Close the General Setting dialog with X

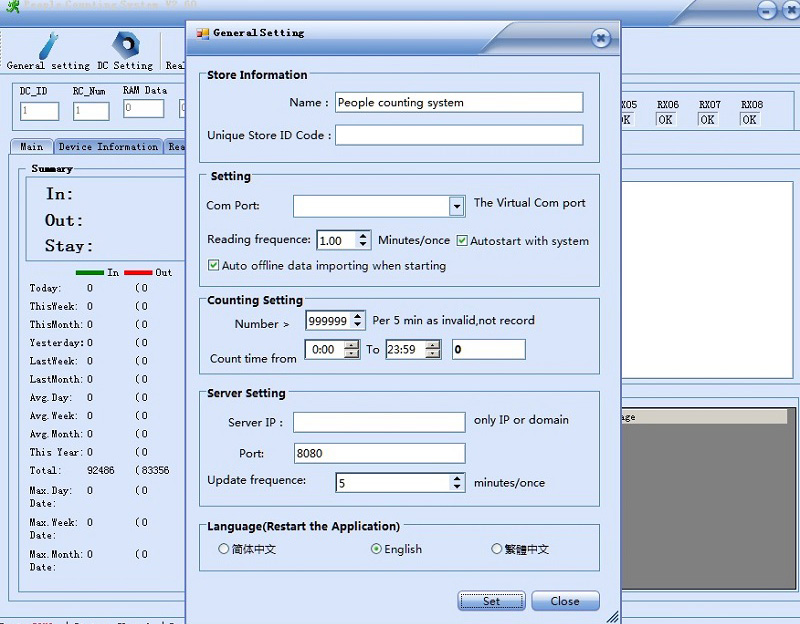[601, 38]
